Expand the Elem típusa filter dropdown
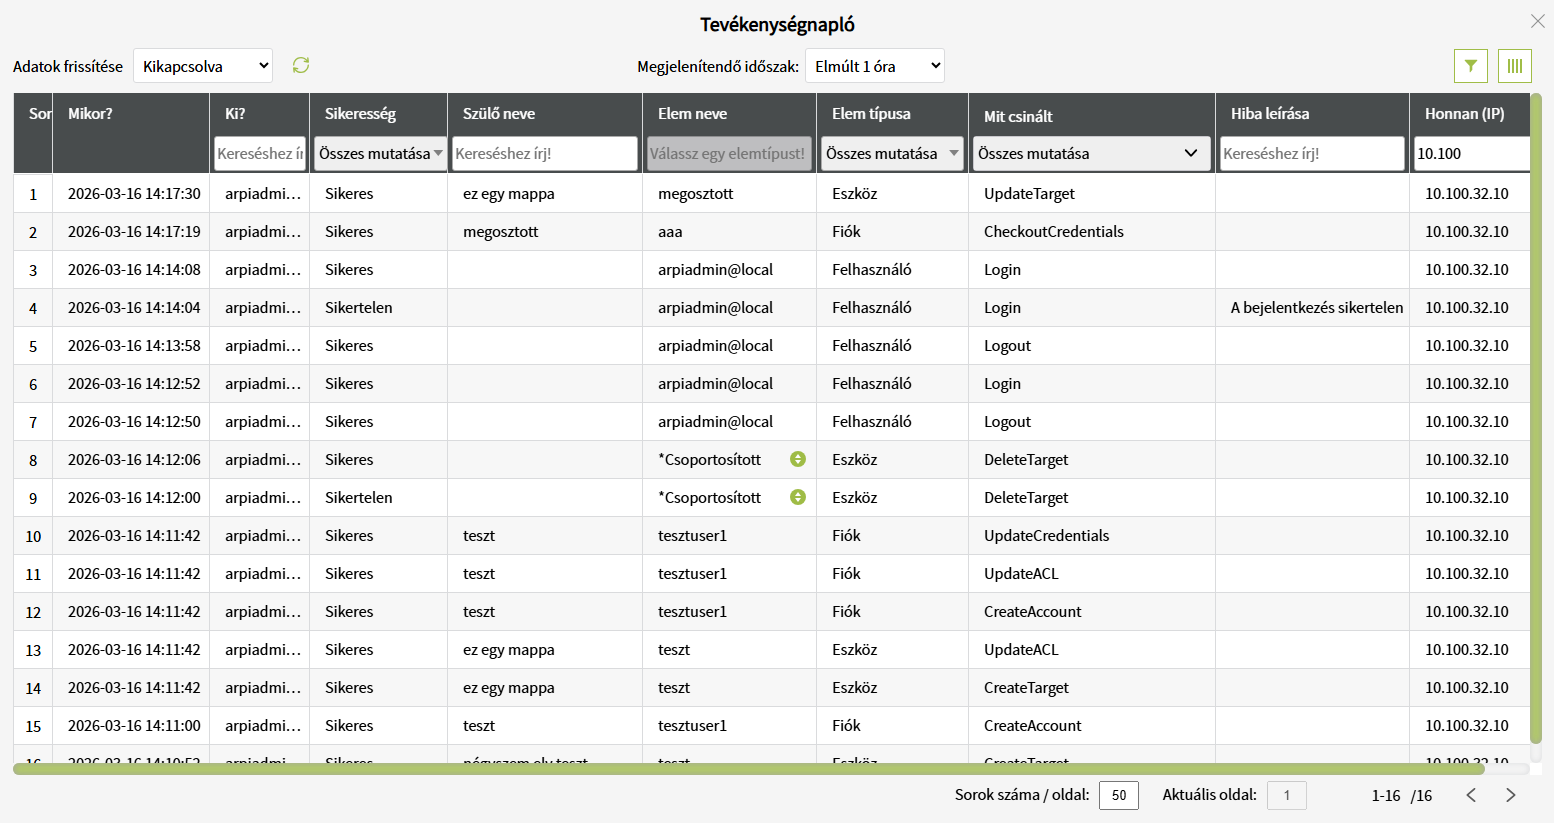 892,154
